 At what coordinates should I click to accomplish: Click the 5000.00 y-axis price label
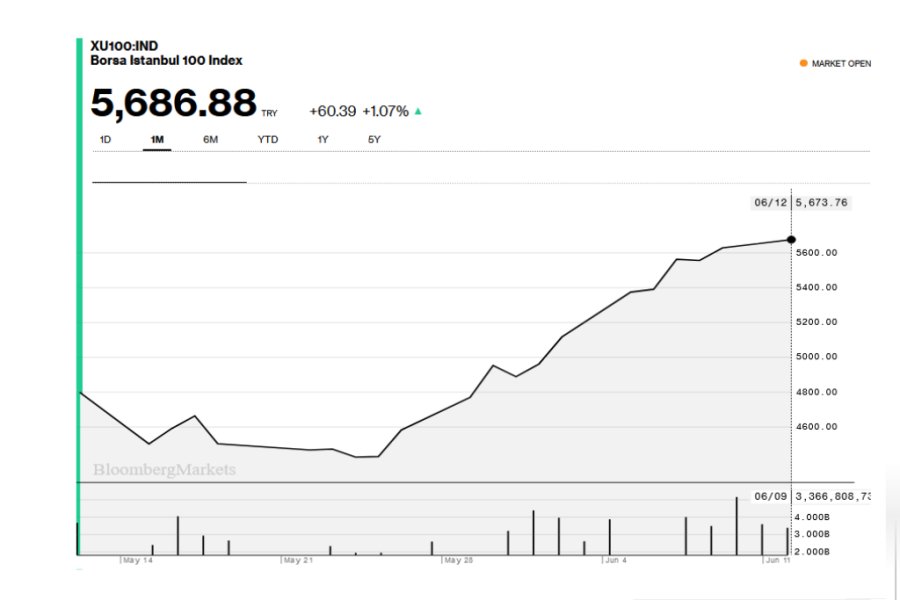[x=817, y=357]
